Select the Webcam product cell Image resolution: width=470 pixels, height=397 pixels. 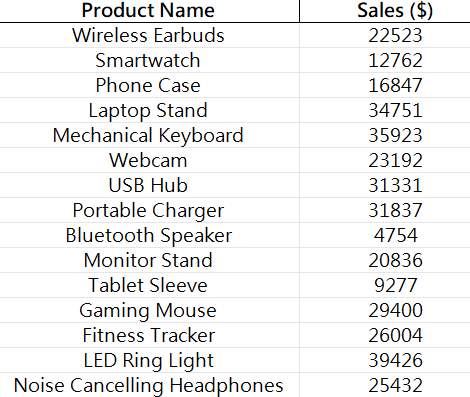click(x=149, y=160)
